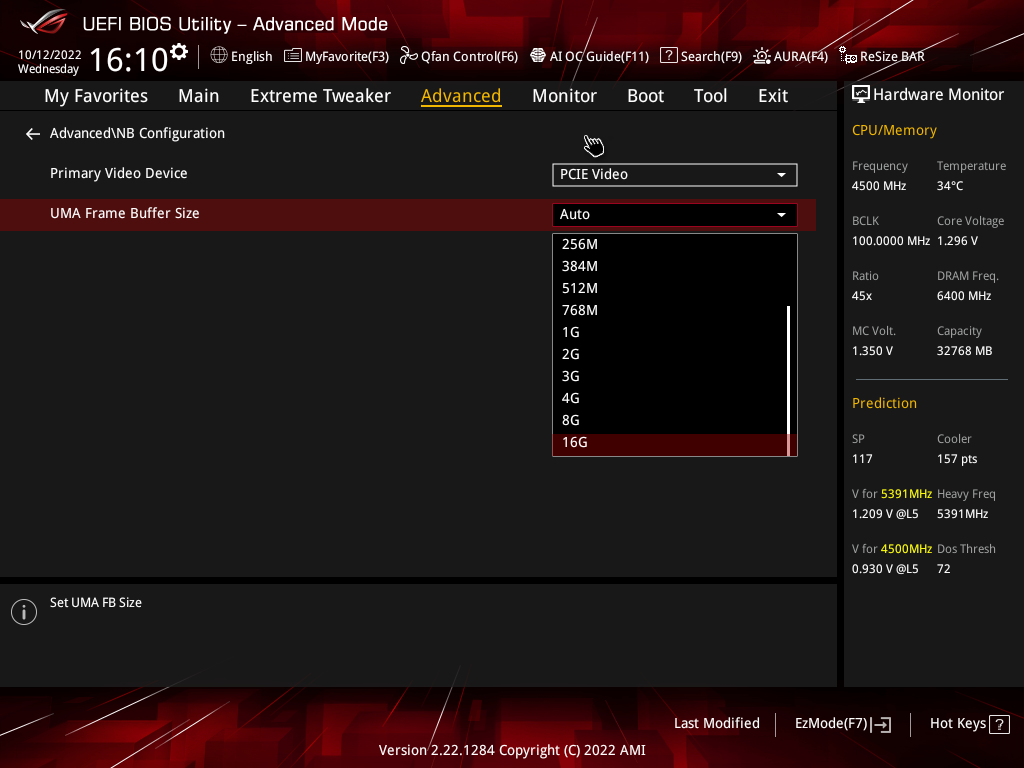
Task: Open the Boot tab
Action: click(645, 96)
